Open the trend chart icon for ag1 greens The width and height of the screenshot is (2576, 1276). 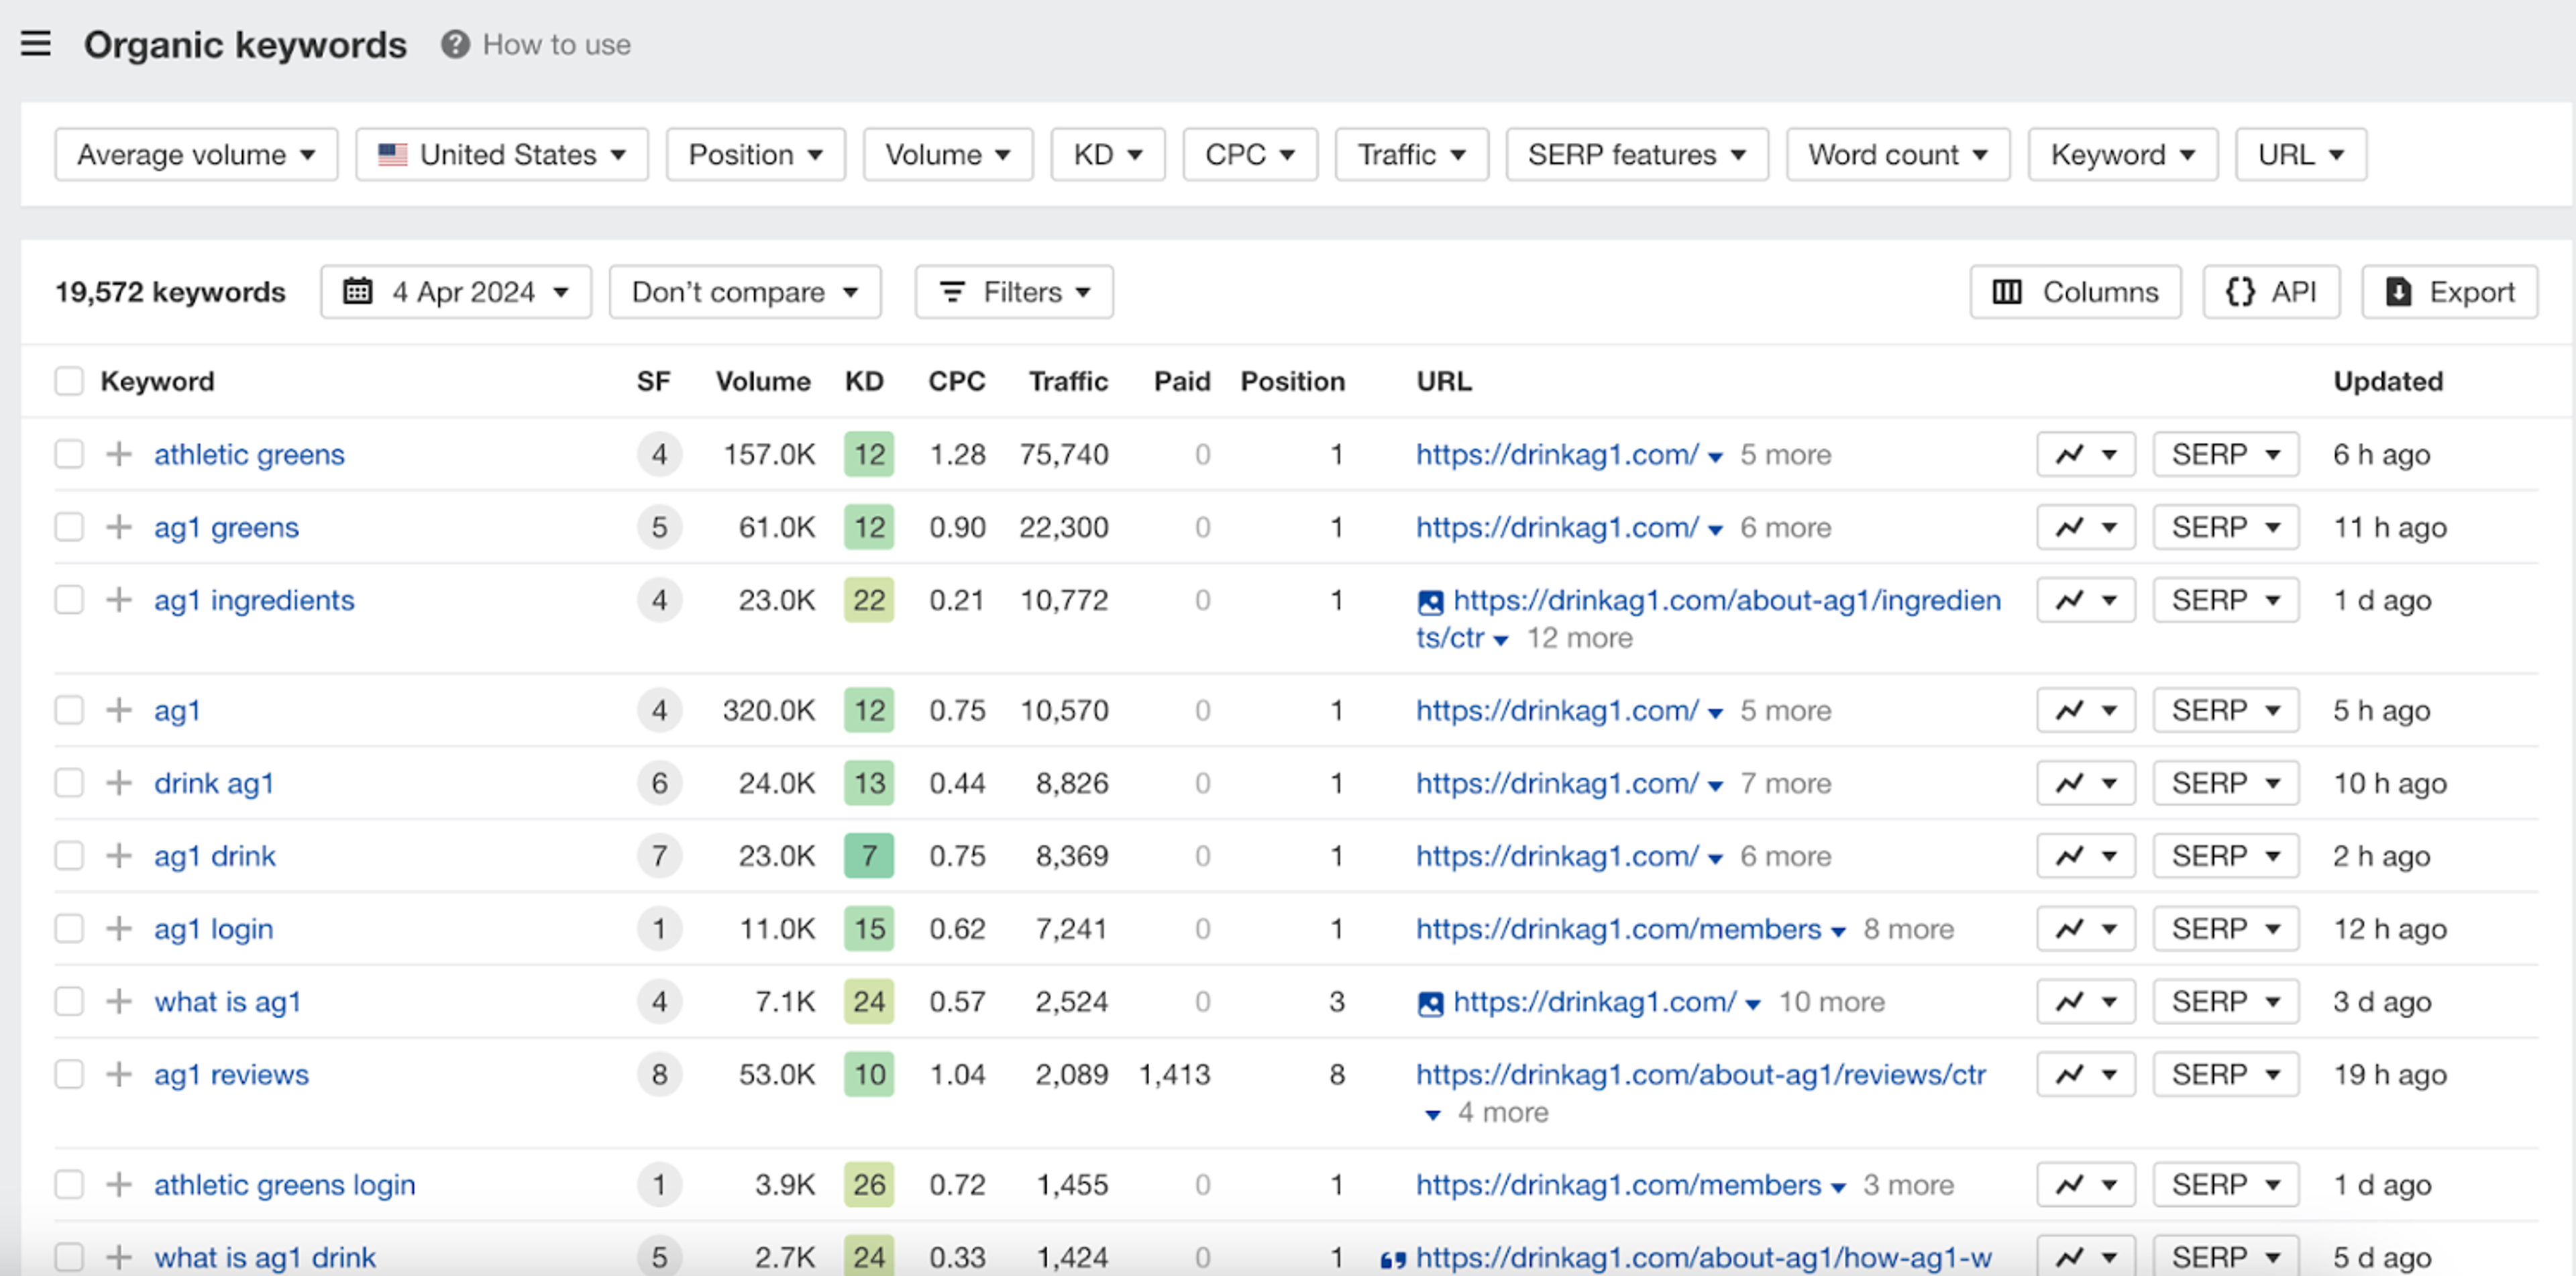click(2070, 527)
